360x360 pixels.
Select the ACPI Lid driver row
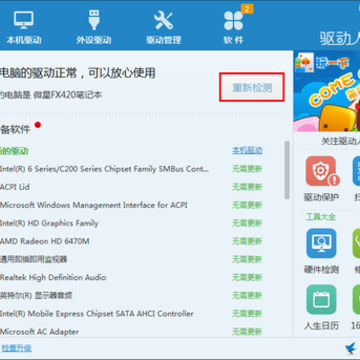click(131, 187)
